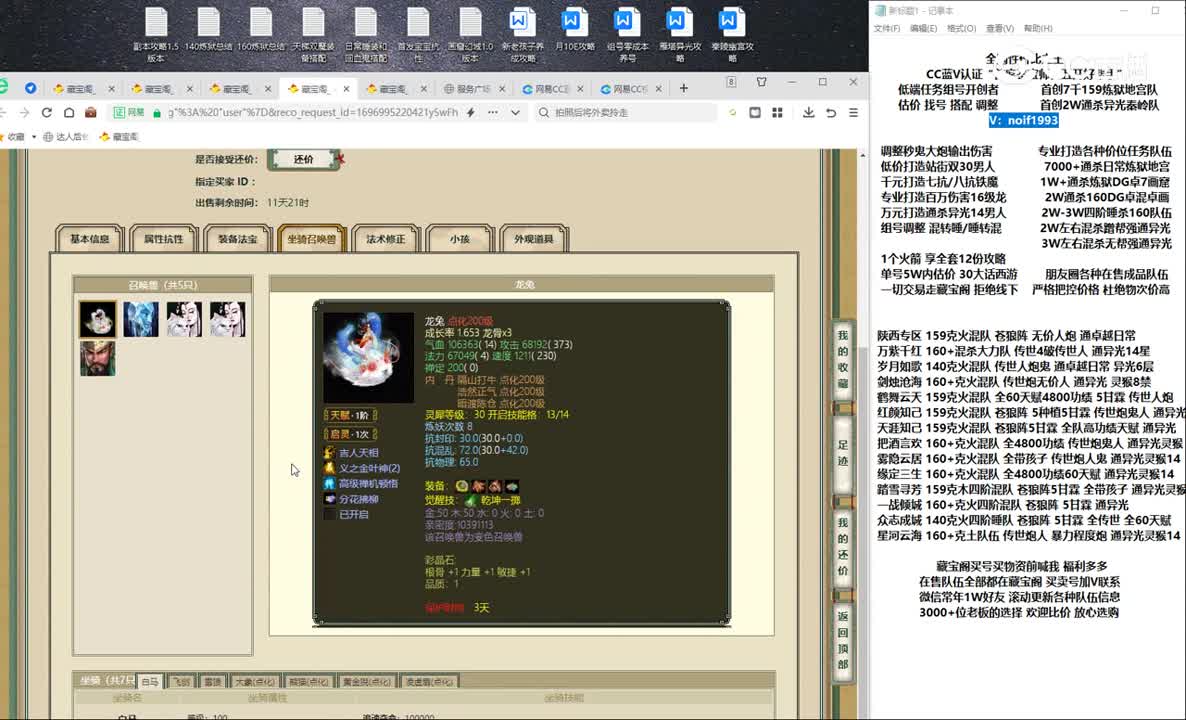This screenshot has width=1186, height=720.
Task: Reload the browser page
Action: (x=47, y=112)
